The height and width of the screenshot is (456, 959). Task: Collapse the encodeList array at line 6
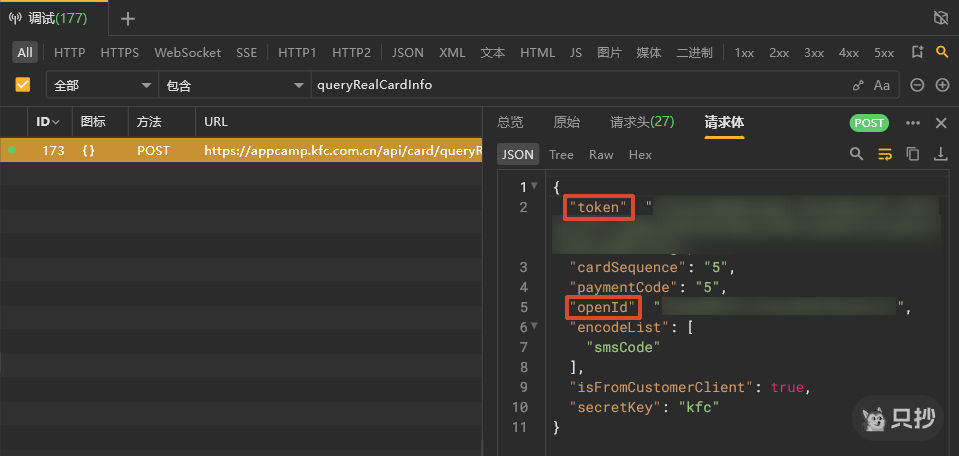point(535,327)
